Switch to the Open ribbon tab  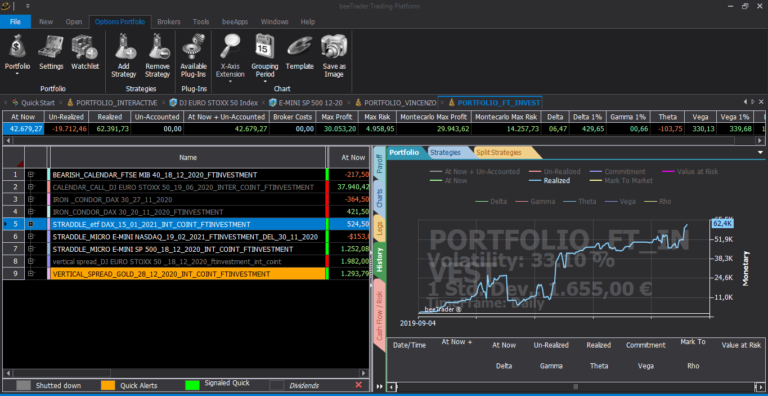pos(74,22)
